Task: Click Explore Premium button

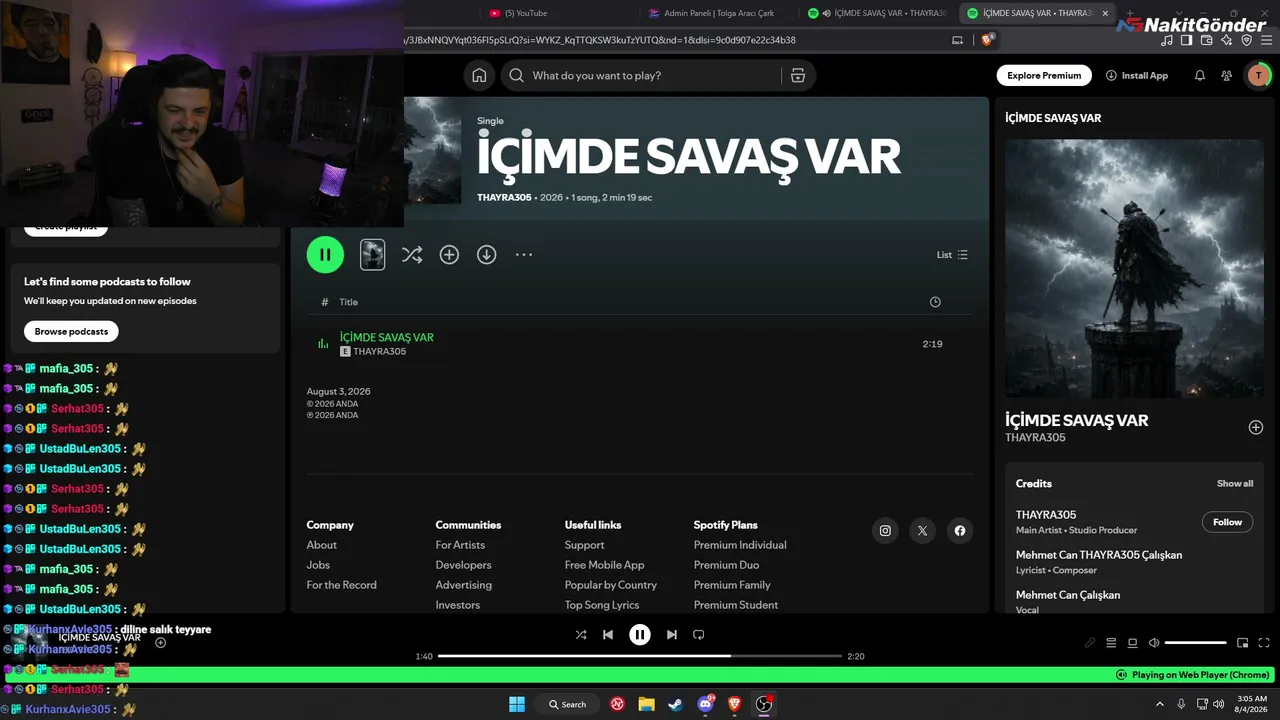Action: [1044, 75]
